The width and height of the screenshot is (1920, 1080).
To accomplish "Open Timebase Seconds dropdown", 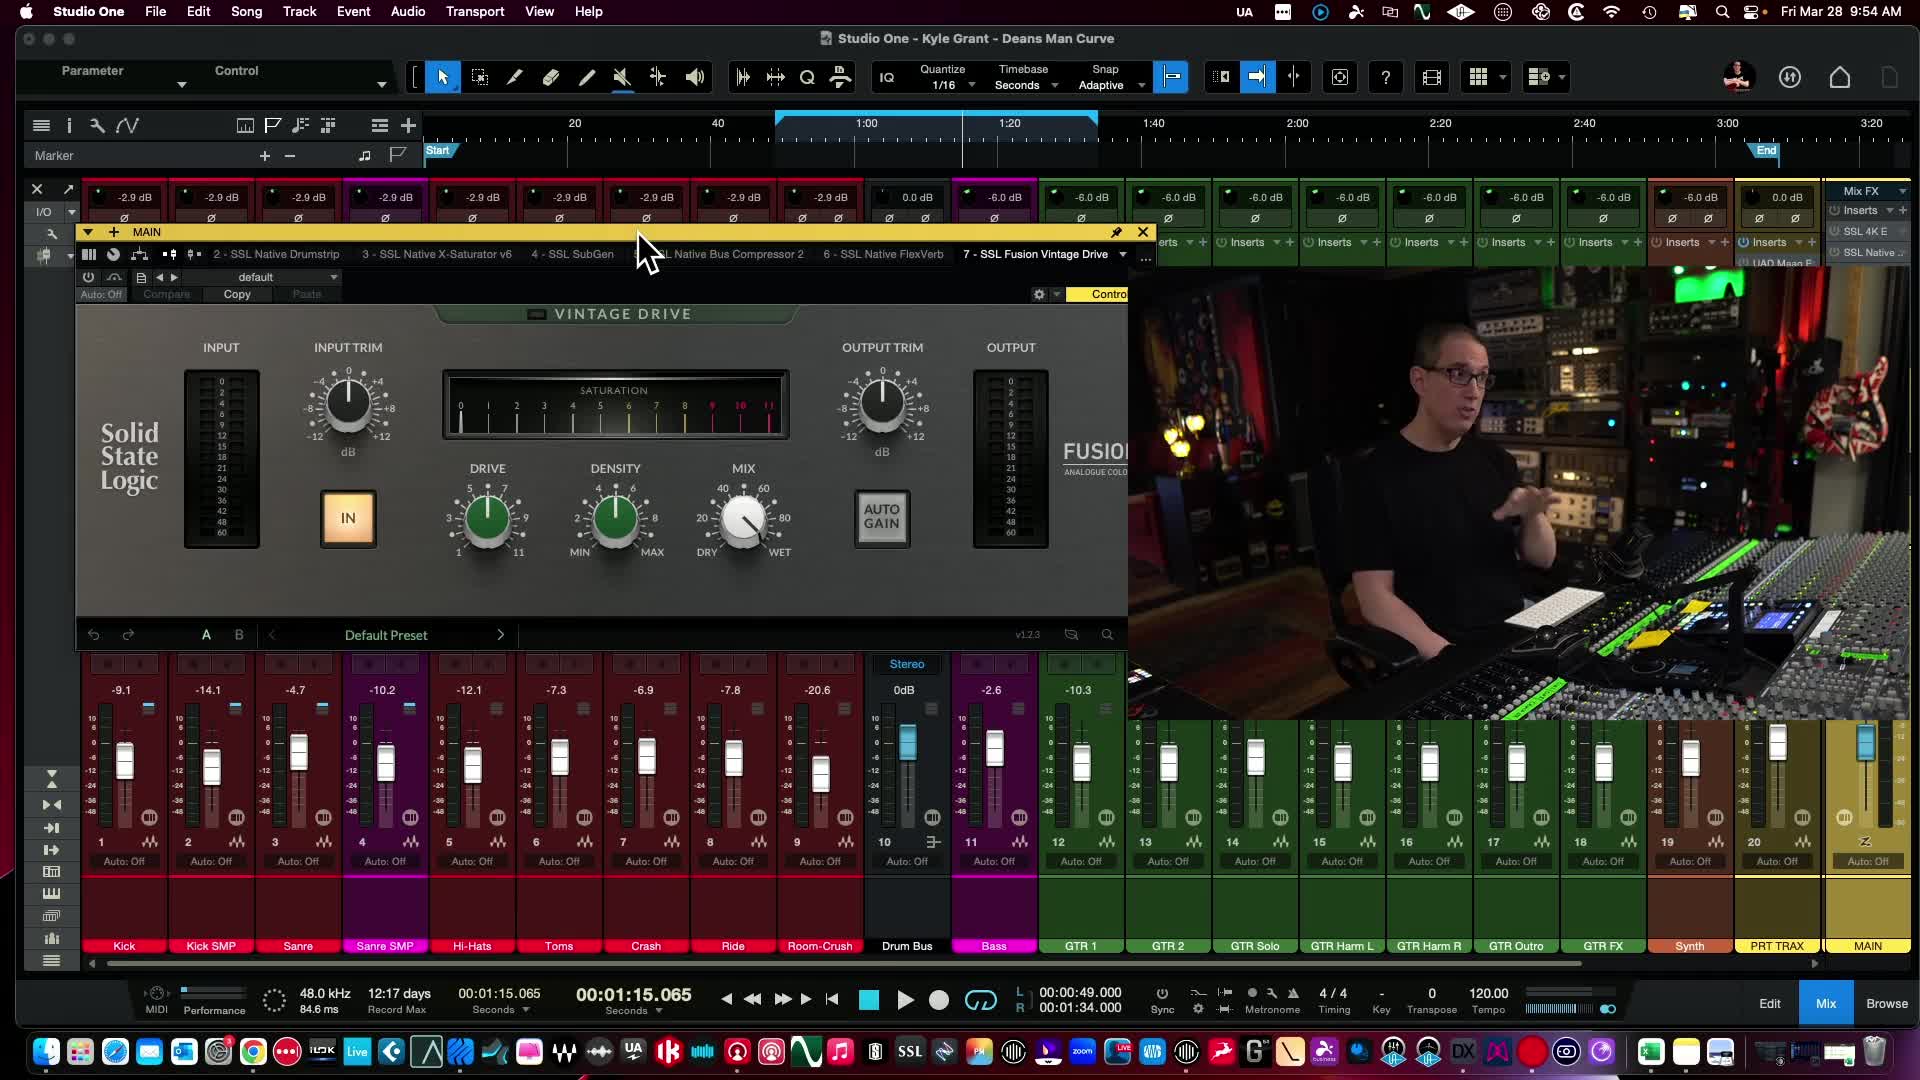I will (x=1027, y=85).
